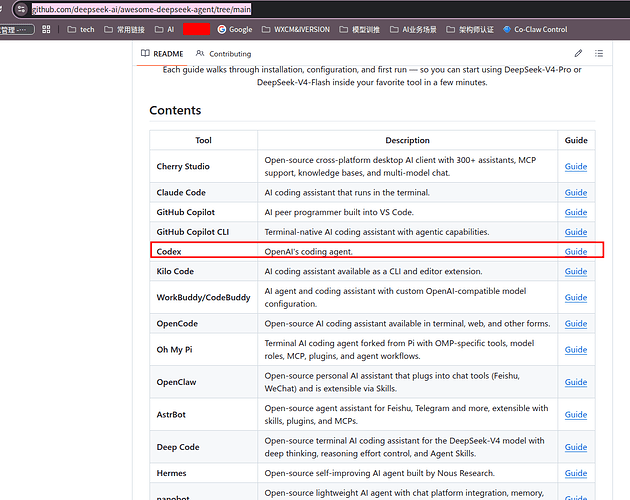This screenshot has height=500, width=630.
Task: Open the AI bookmarks folder
Action: [165, 29]
